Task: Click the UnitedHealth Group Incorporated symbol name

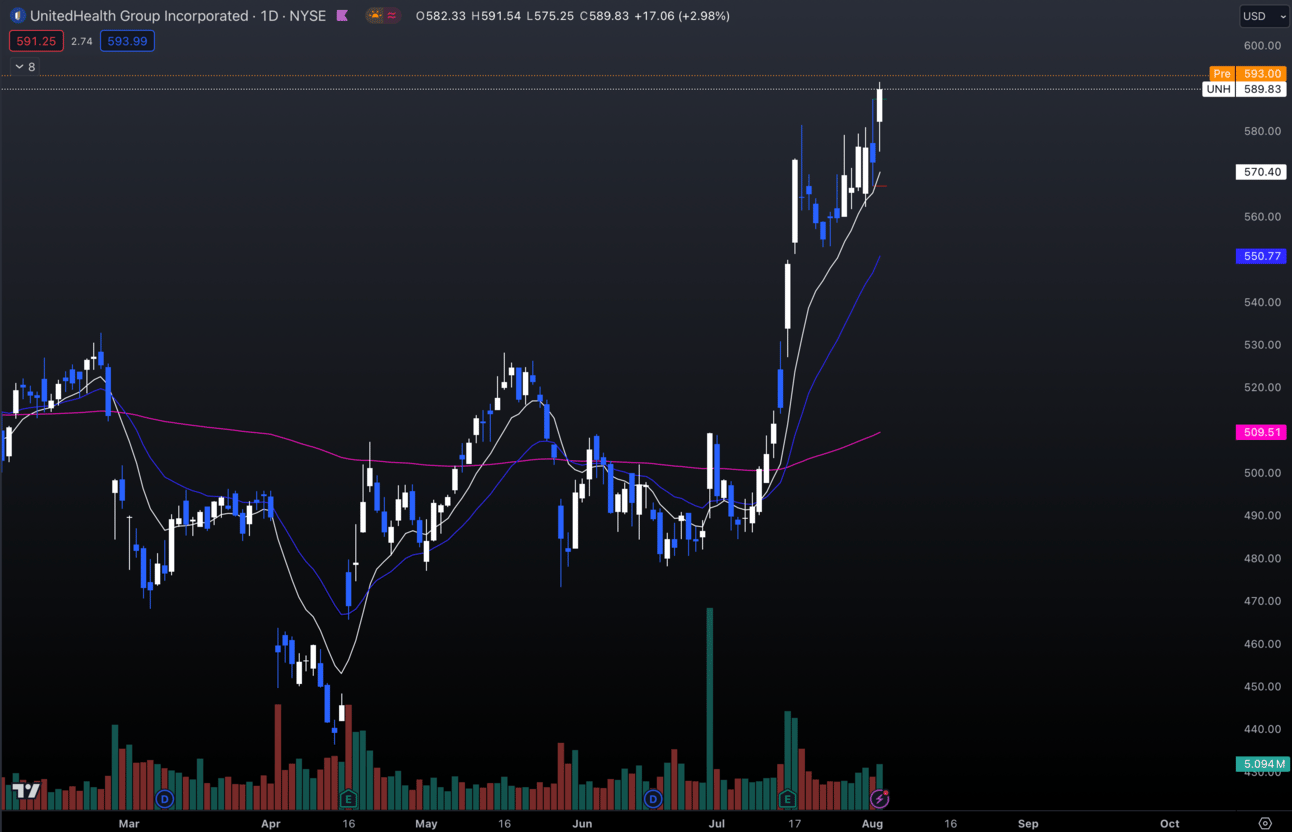Action: point(139,16)
